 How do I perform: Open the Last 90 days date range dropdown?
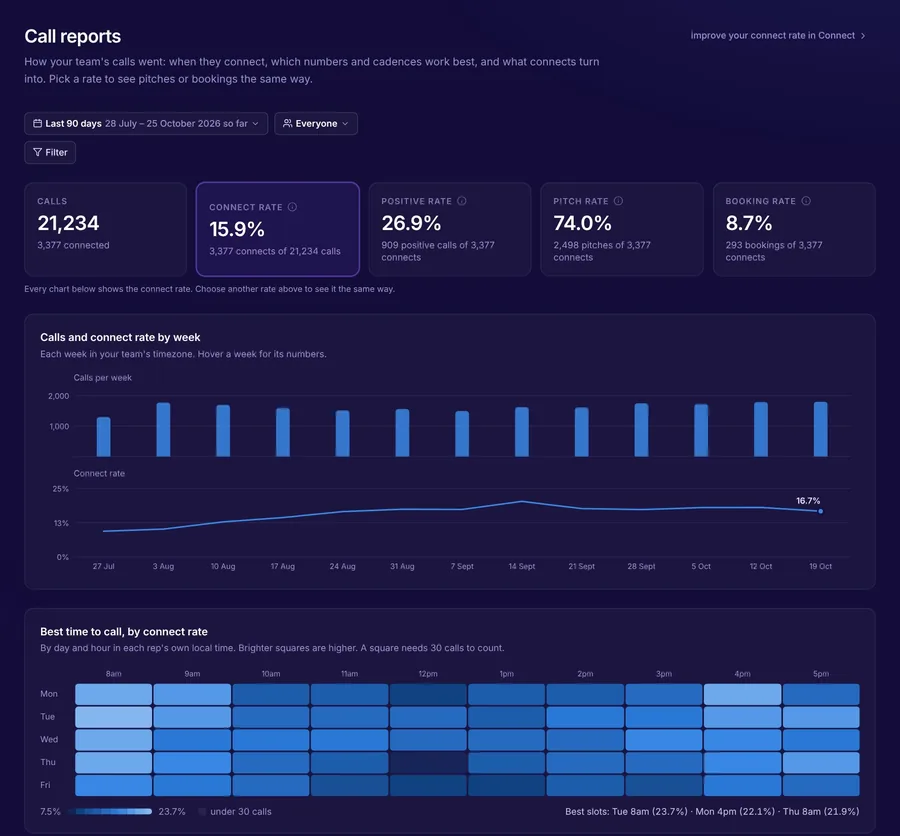click(x=146, y=123)
